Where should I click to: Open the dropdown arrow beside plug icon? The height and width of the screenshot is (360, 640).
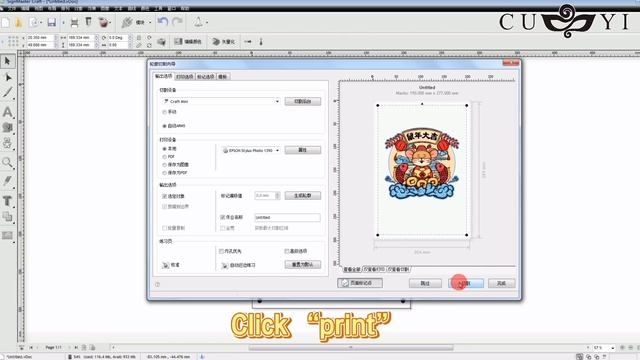(150, 22)
